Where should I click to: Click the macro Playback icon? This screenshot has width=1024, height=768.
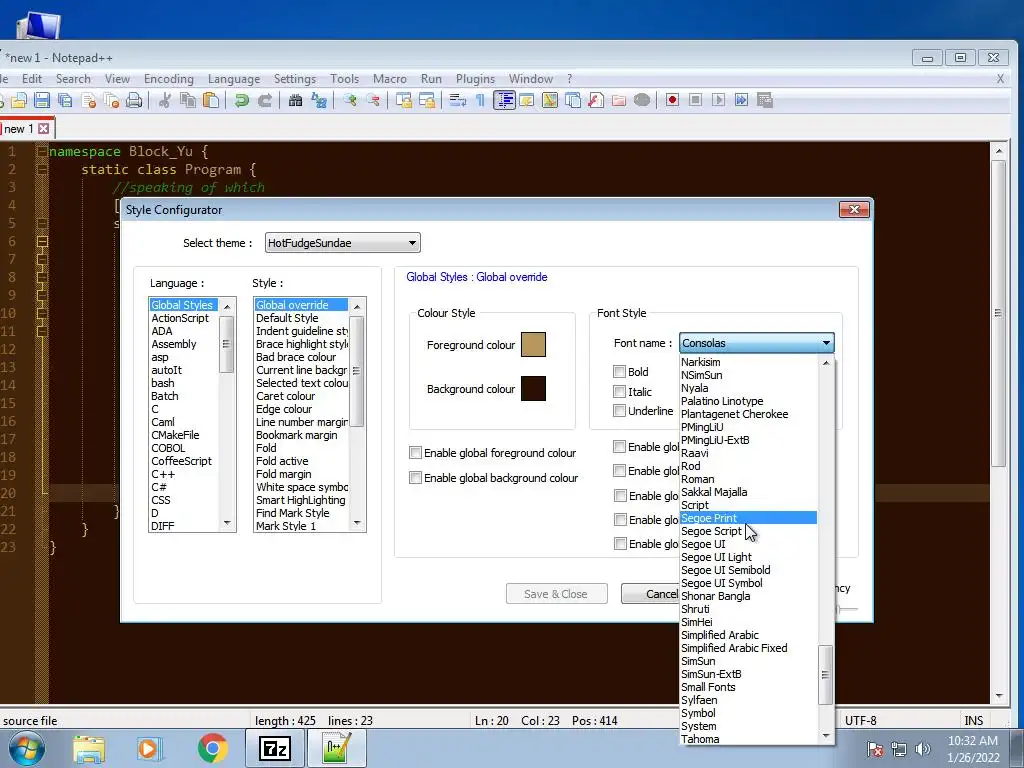tap(718, 100)
